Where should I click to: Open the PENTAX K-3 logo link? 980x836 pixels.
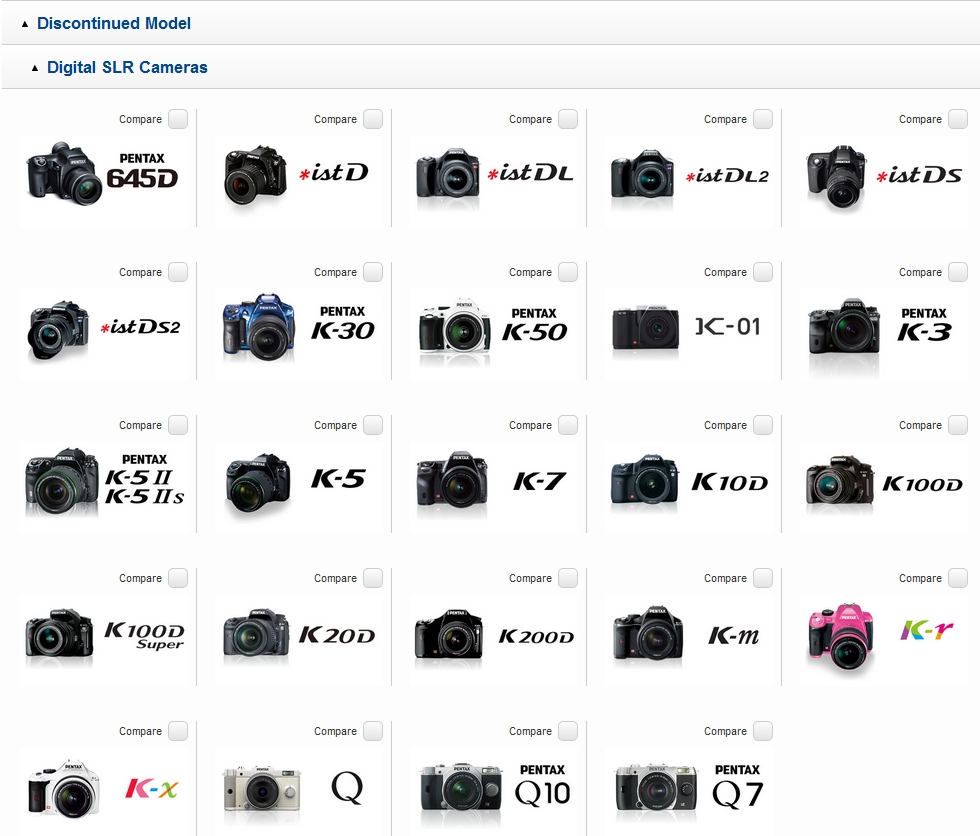pos(924,324)
